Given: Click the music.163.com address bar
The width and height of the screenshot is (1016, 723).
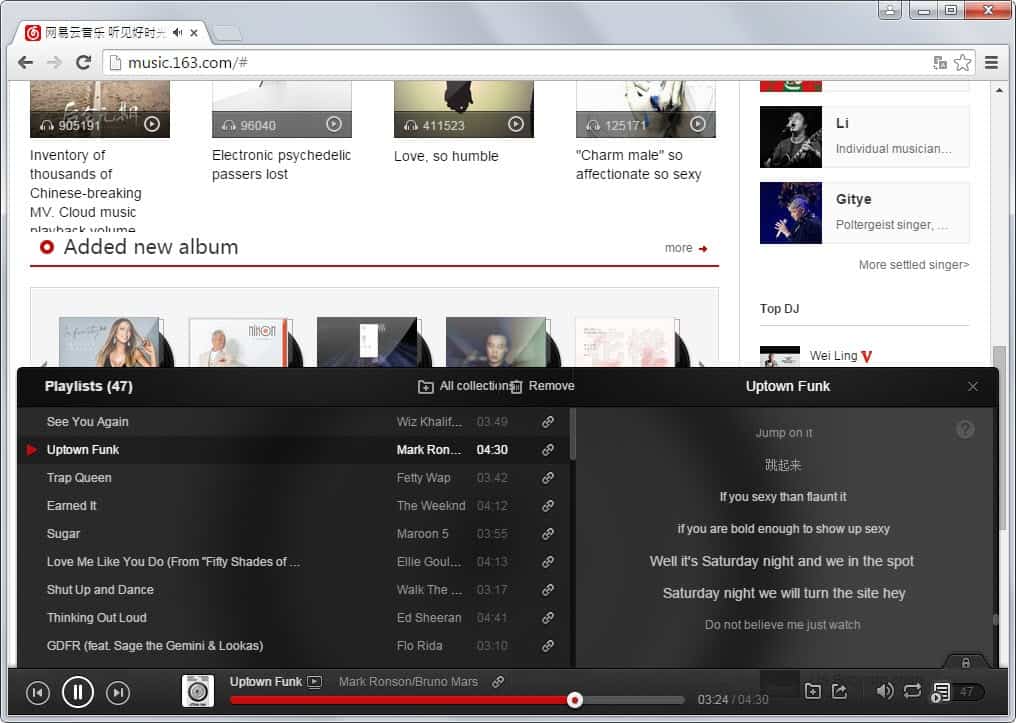Looking at the screenshot, I should 518,63.
